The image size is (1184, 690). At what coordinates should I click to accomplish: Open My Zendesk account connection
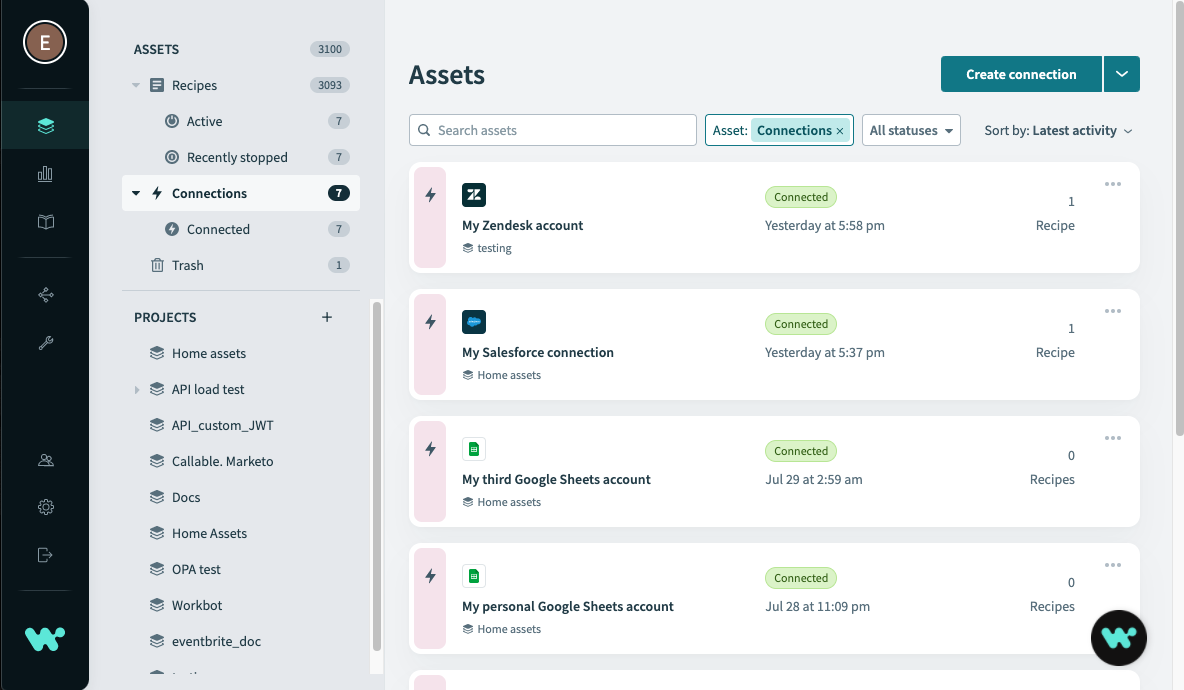(522, 225)
